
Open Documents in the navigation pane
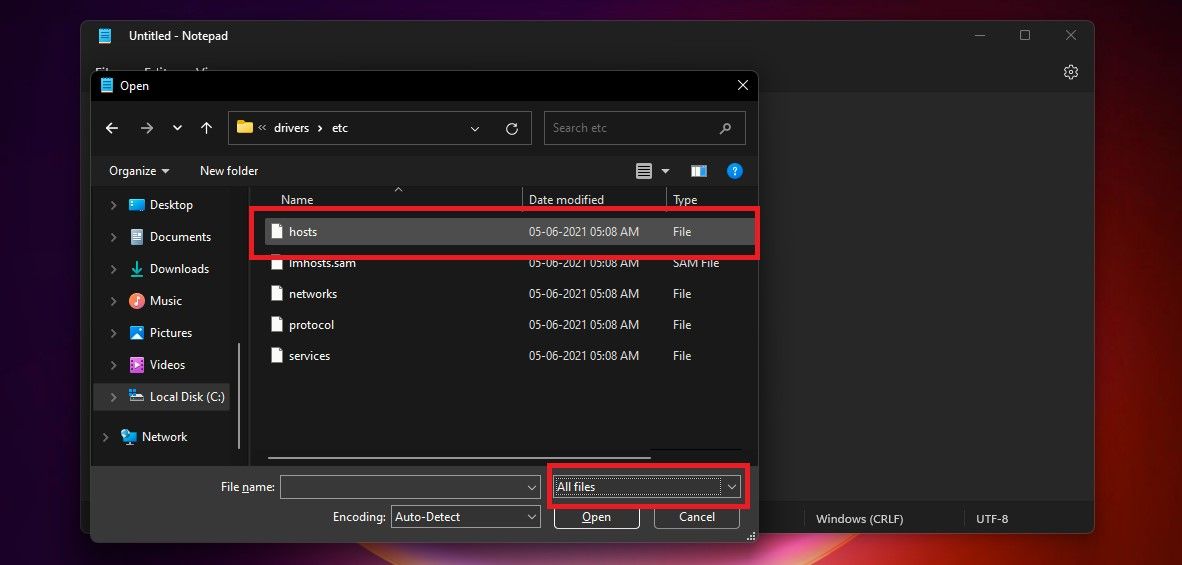pos(180,237)
